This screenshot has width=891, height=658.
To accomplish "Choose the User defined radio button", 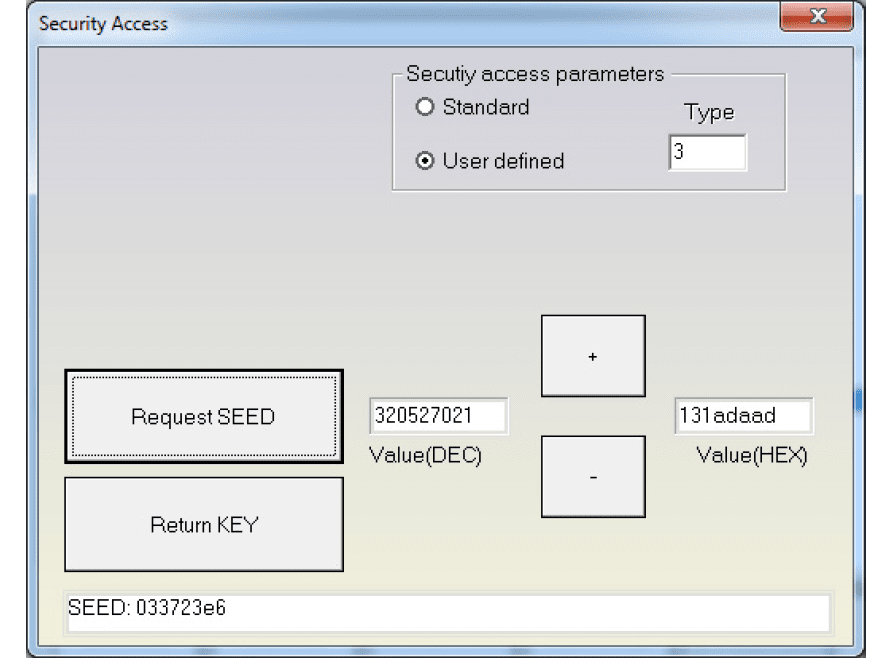I will click(x=426, y=161).
